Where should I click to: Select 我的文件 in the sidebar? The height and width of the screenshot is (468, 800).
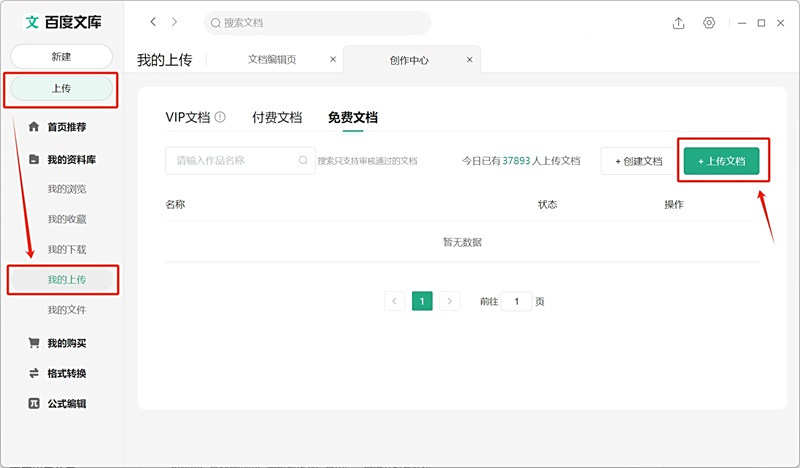point(67,309)
